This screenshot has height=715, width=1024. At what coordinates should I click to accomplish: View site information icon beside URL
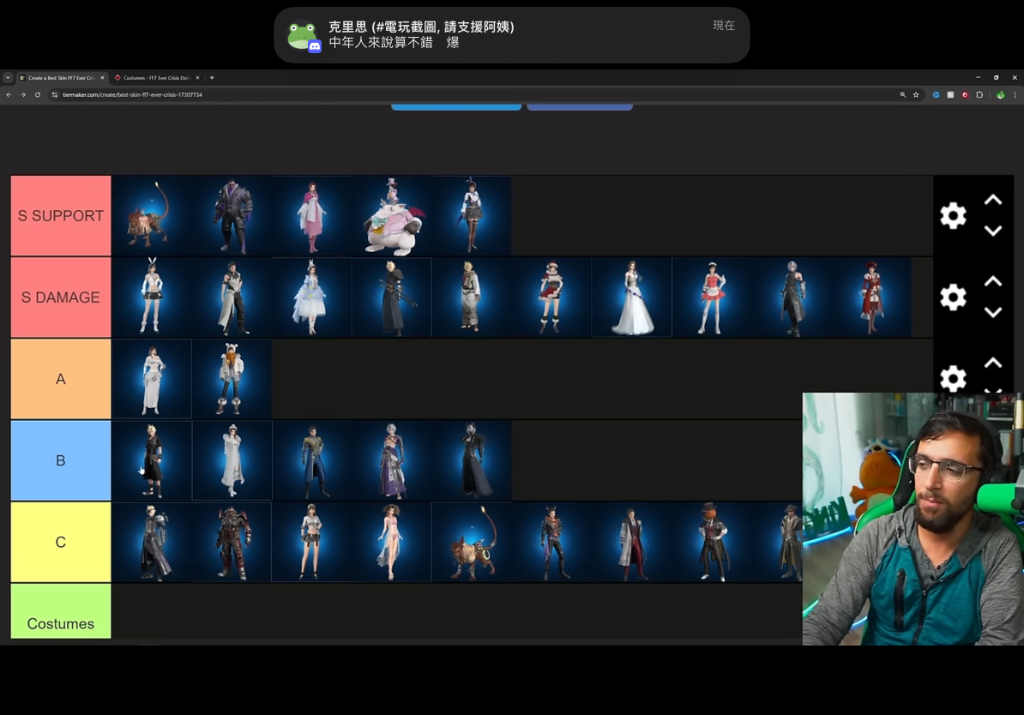coord(55,95)
